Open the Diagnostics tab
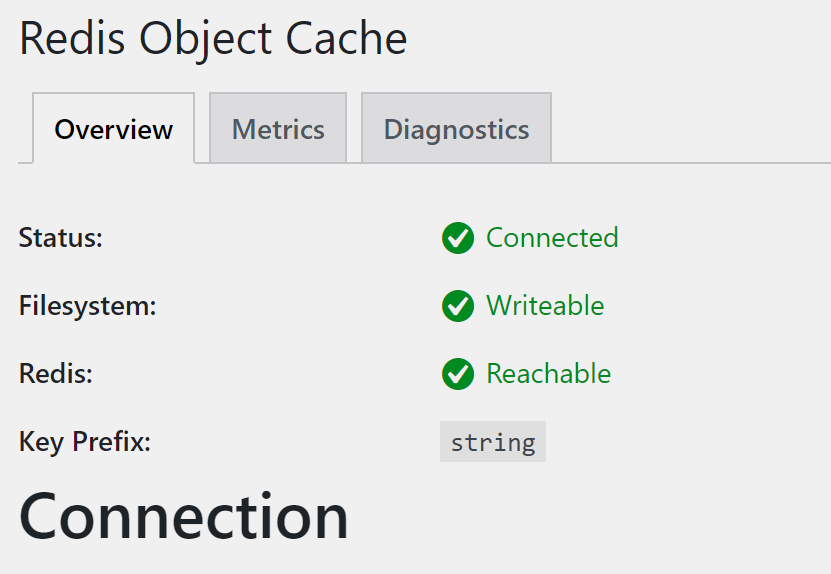This screenshot has width=831, height=574. click(x=456, y=129)
